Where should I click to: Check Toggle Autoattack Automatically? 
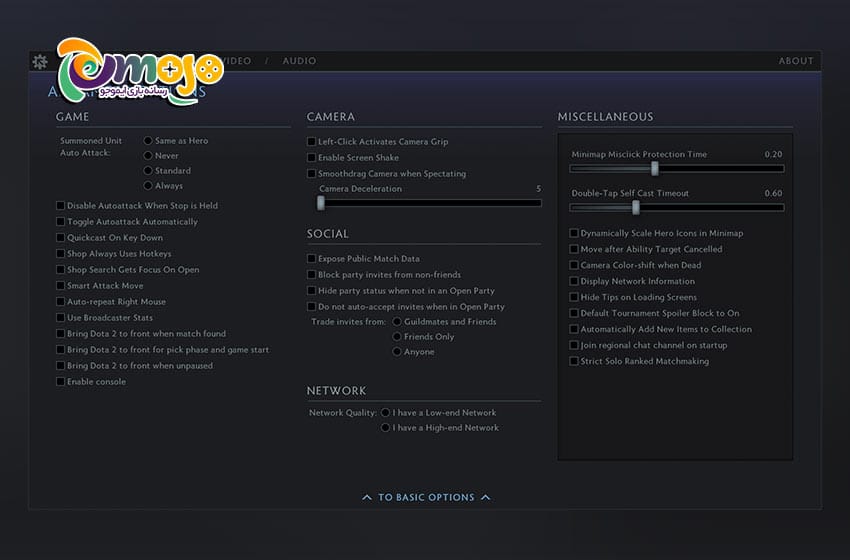click(x=61, y=222)
